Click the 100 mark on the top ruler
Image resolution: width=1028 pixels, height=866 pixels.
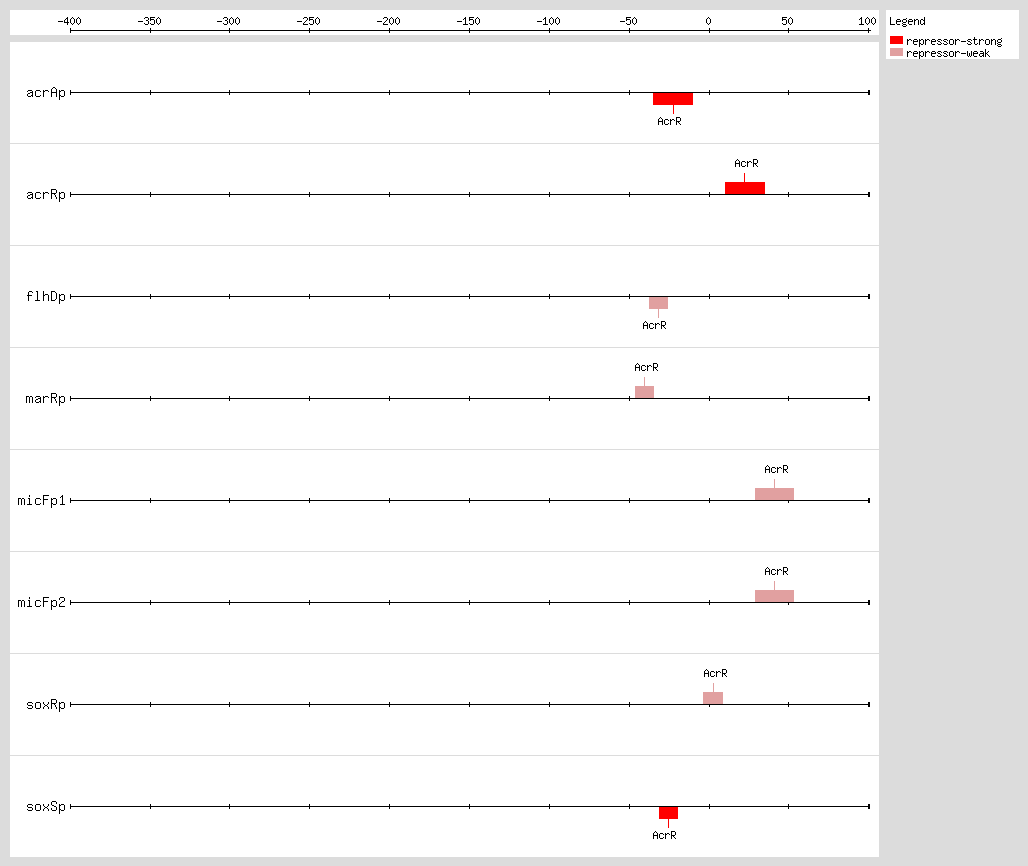[x=867, y=21]
